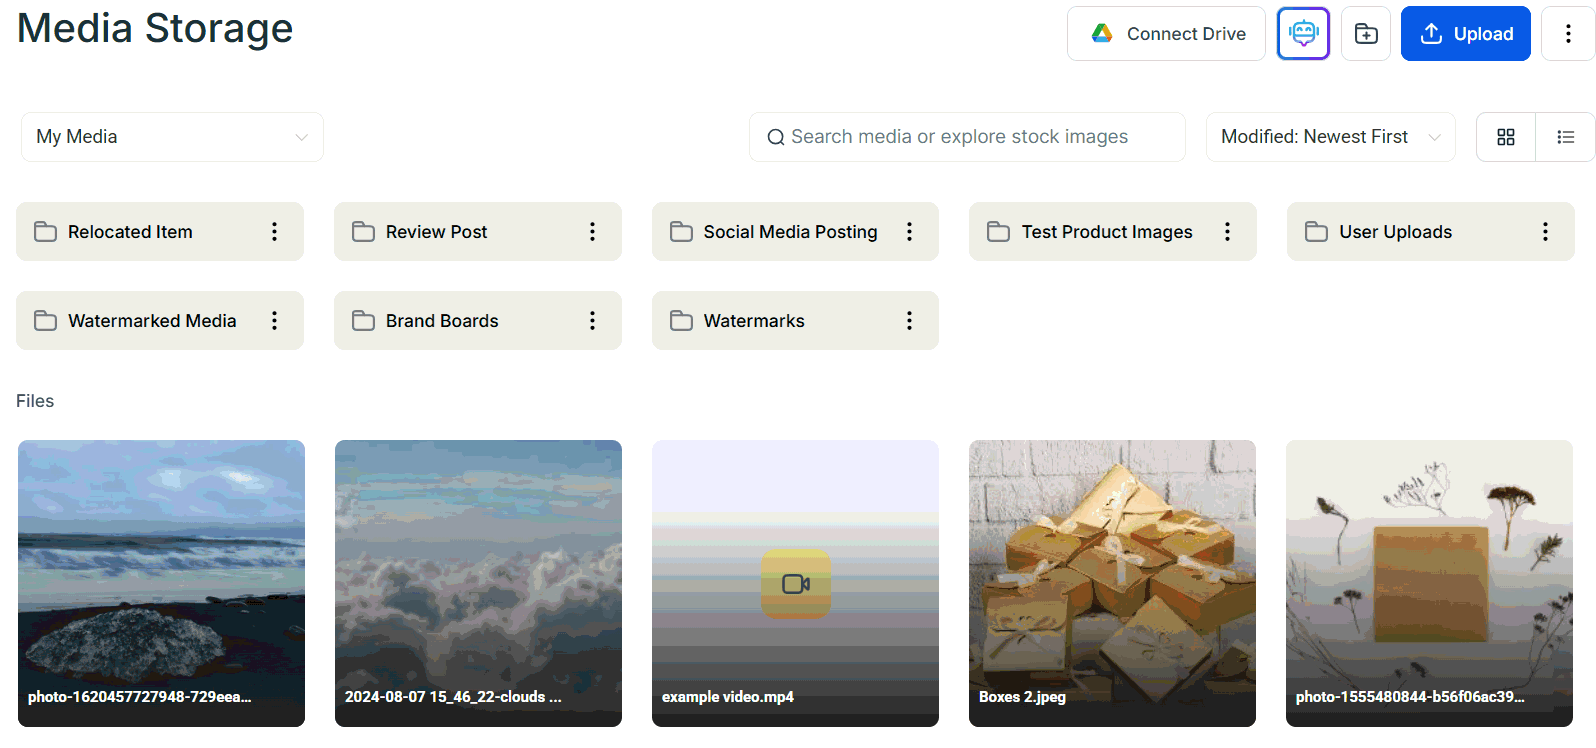Open the Test Product Images folder

pyautogui.click(x=1097, y=232)
